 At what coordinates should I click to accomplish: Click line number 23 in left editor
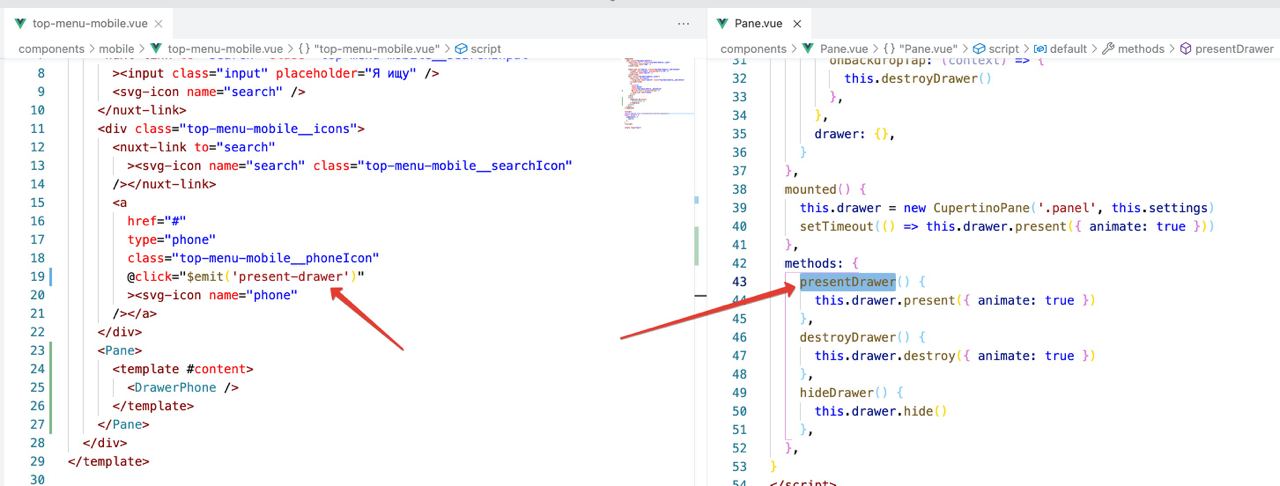36,350
